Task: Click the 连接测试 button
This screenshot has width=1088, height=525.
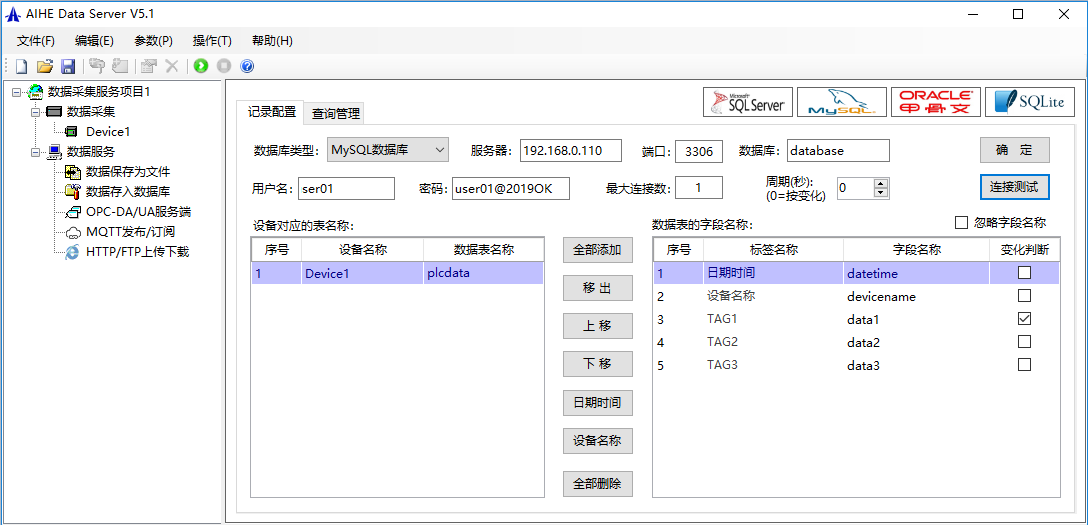Action: pos(1014,187)
